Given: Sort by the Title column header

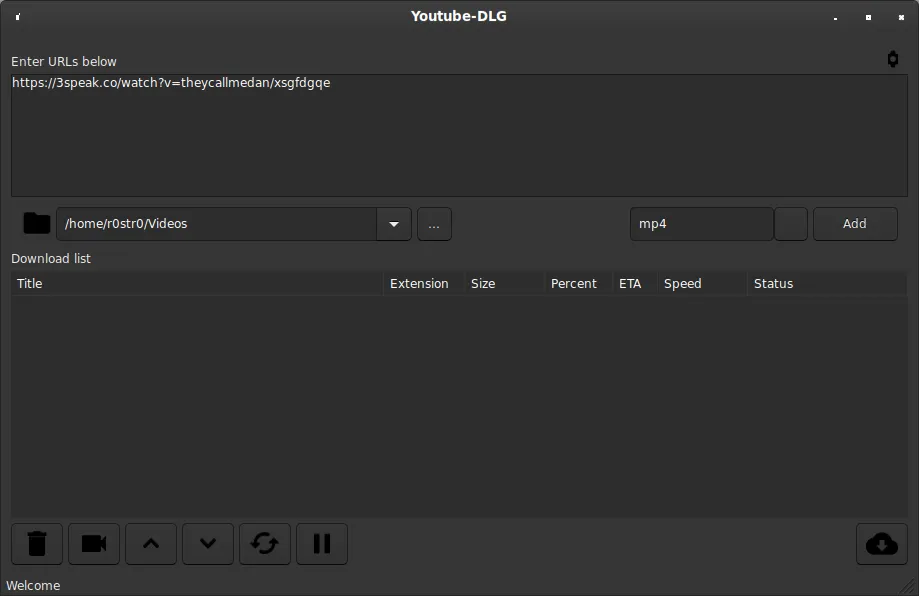Looking at the screenshot, I should tap(197, 284).
